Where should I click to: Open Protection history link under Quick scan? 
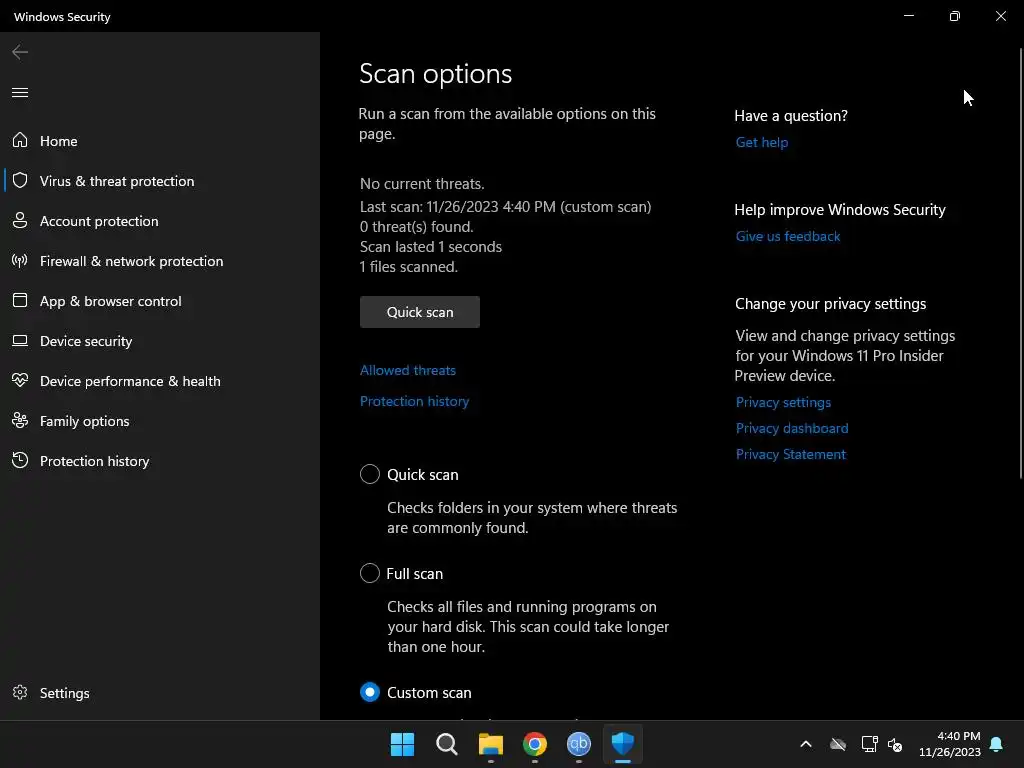pyautogui.click(x=415, y=401)
